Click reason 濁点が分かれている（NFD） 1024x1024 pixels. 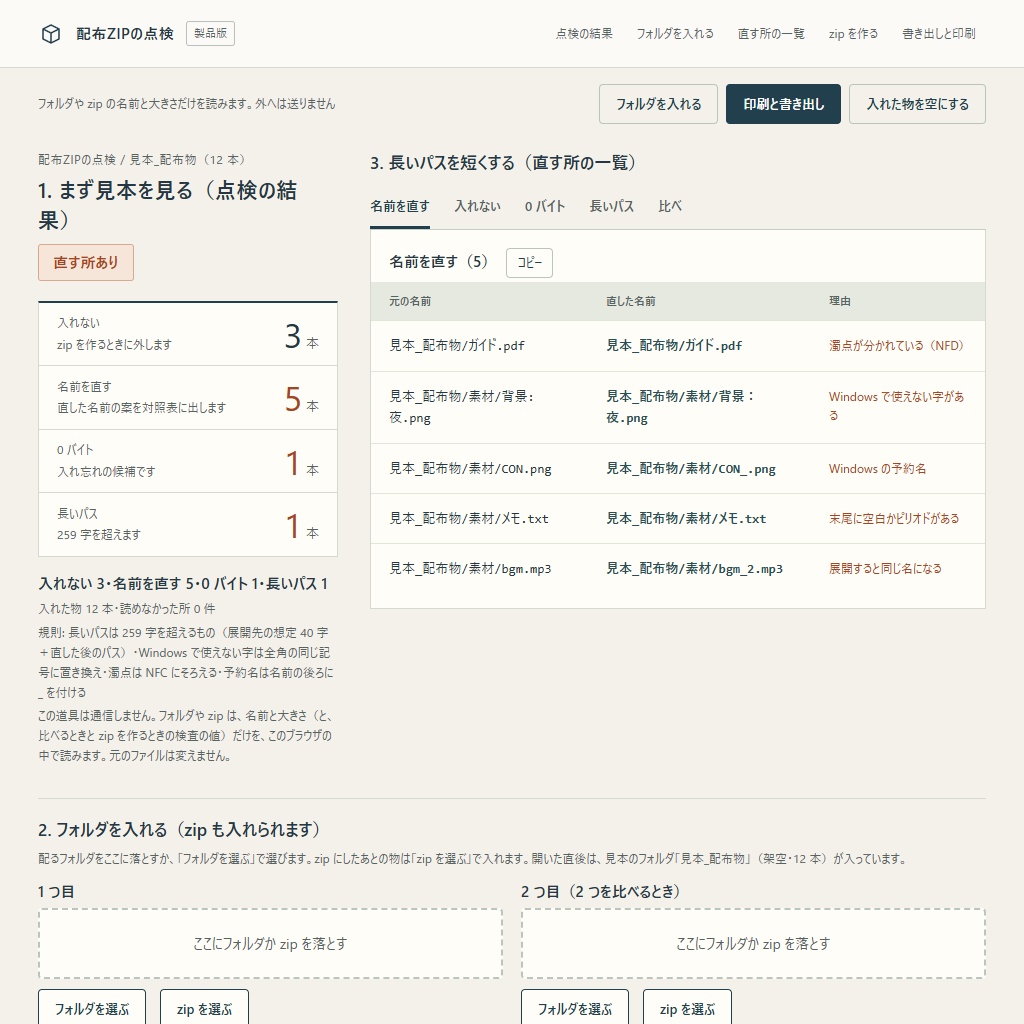897,345
